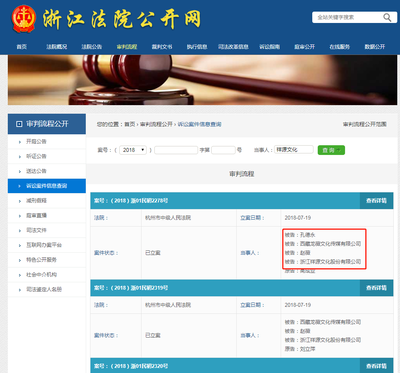400x373 pixels.
Task: Click the arrow bullet before 社会中介机构
Action: pyautogui.click(x=20, y=275)
